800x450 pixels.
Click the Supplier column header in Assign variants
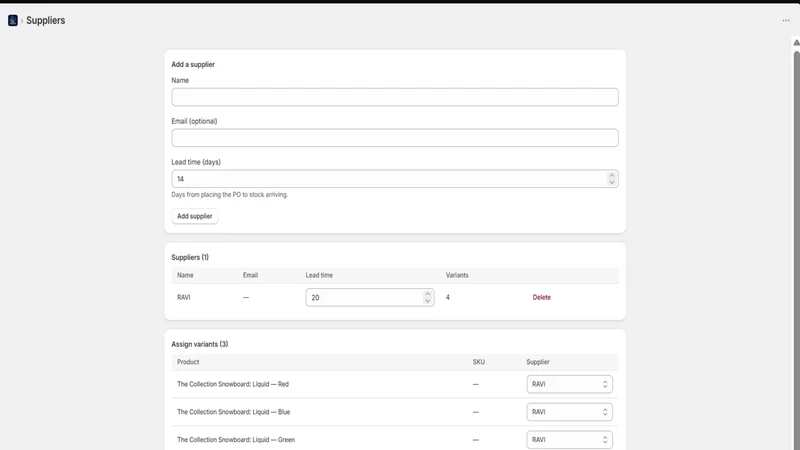(538, 362)
